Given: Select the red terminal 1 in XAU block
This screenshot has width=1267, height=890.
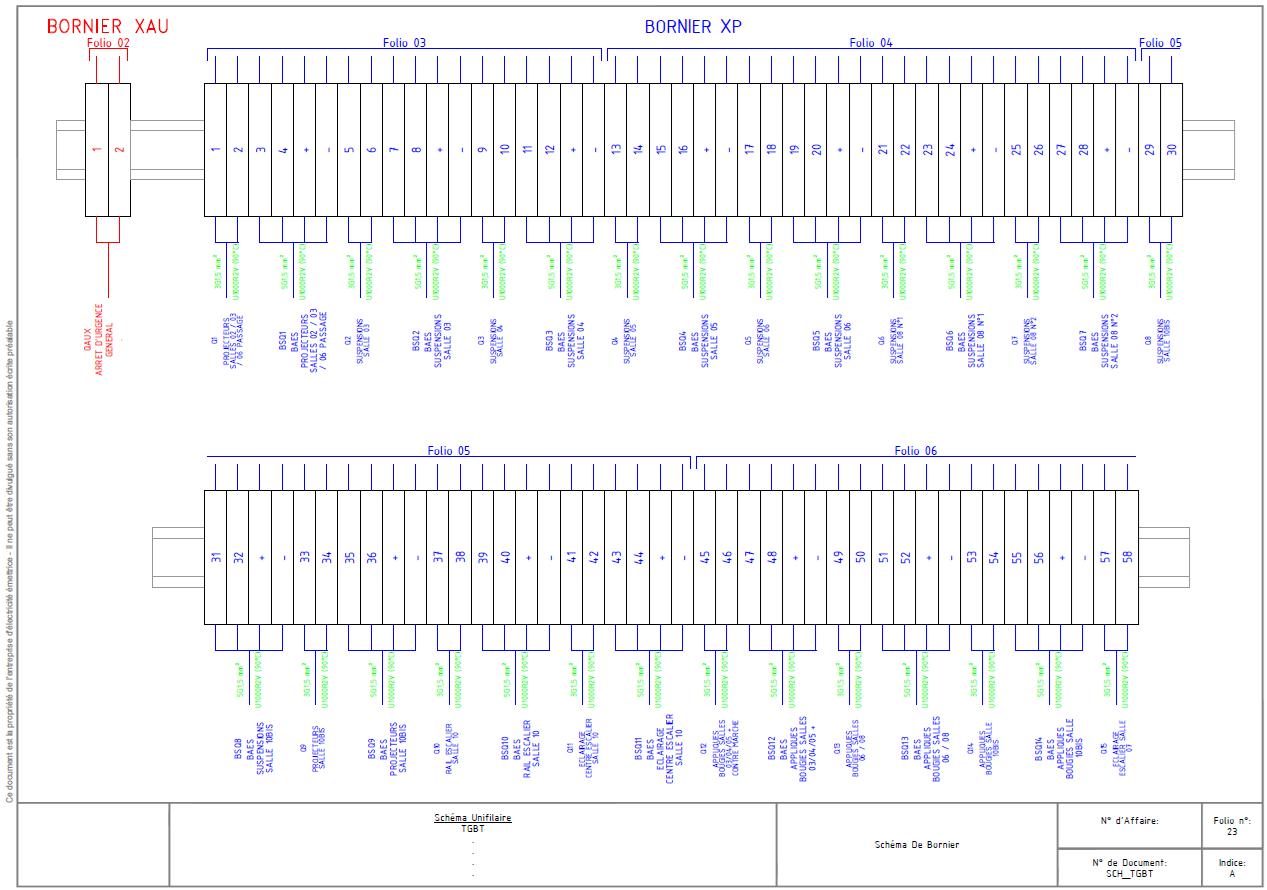Looking at the screenshot, I should pyautogui.click(x=97, y=150).
